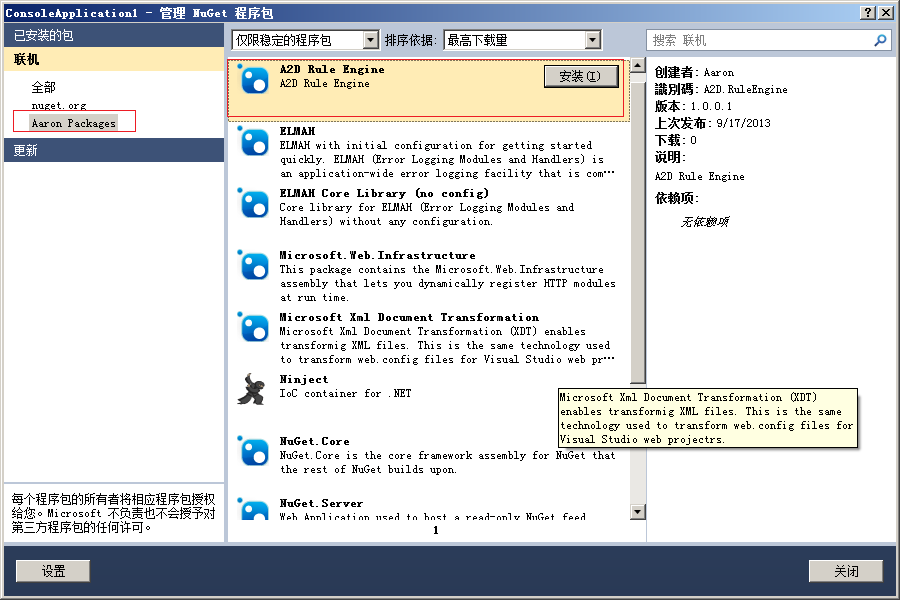Click the Microsoft Xml Document Transformation icon
This screenshot has width=900, height=600.
click(254, 328)
